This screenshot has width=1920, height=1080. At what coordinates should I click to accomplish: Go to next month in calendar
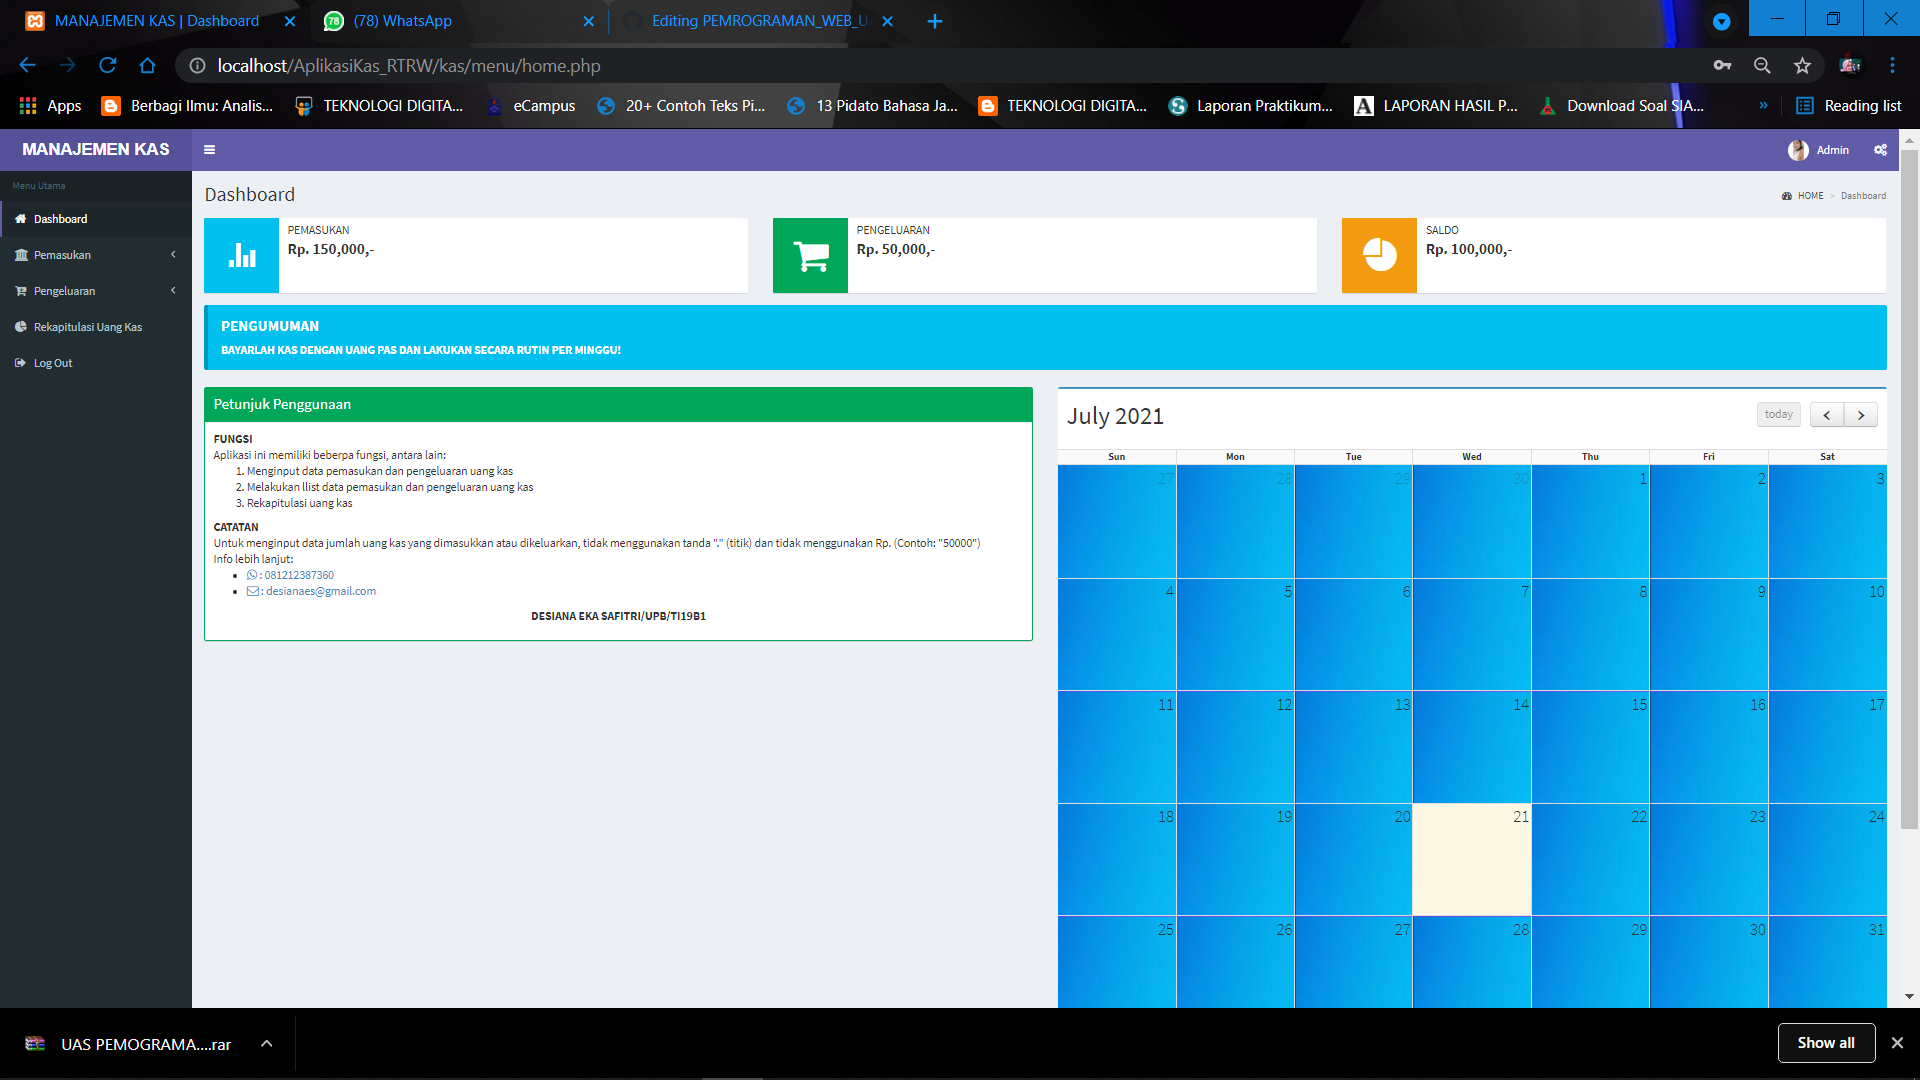tap(1860, 415)
